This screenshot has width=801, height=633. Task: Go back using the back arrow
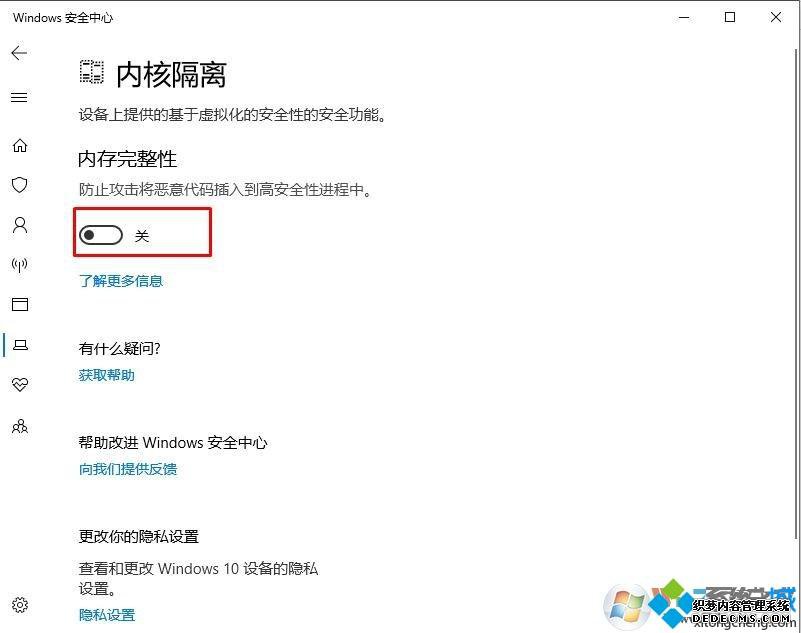tap(19, 53)
